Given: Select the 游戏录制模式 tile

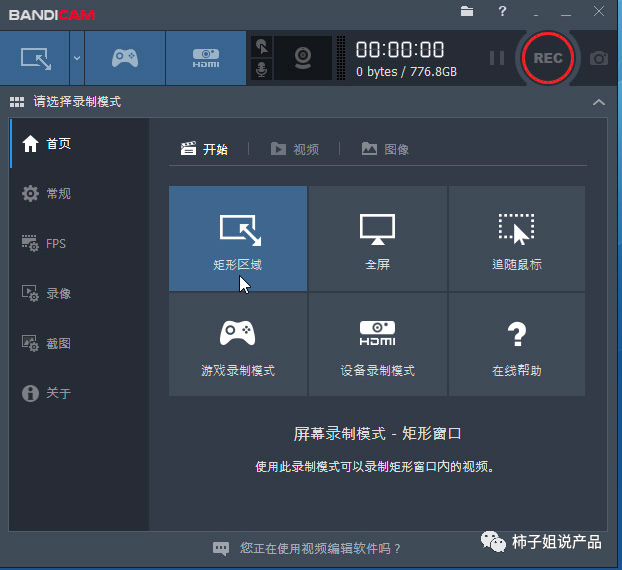Looking at the screenshot, I should pyautogui.click(x=238, y=344).
